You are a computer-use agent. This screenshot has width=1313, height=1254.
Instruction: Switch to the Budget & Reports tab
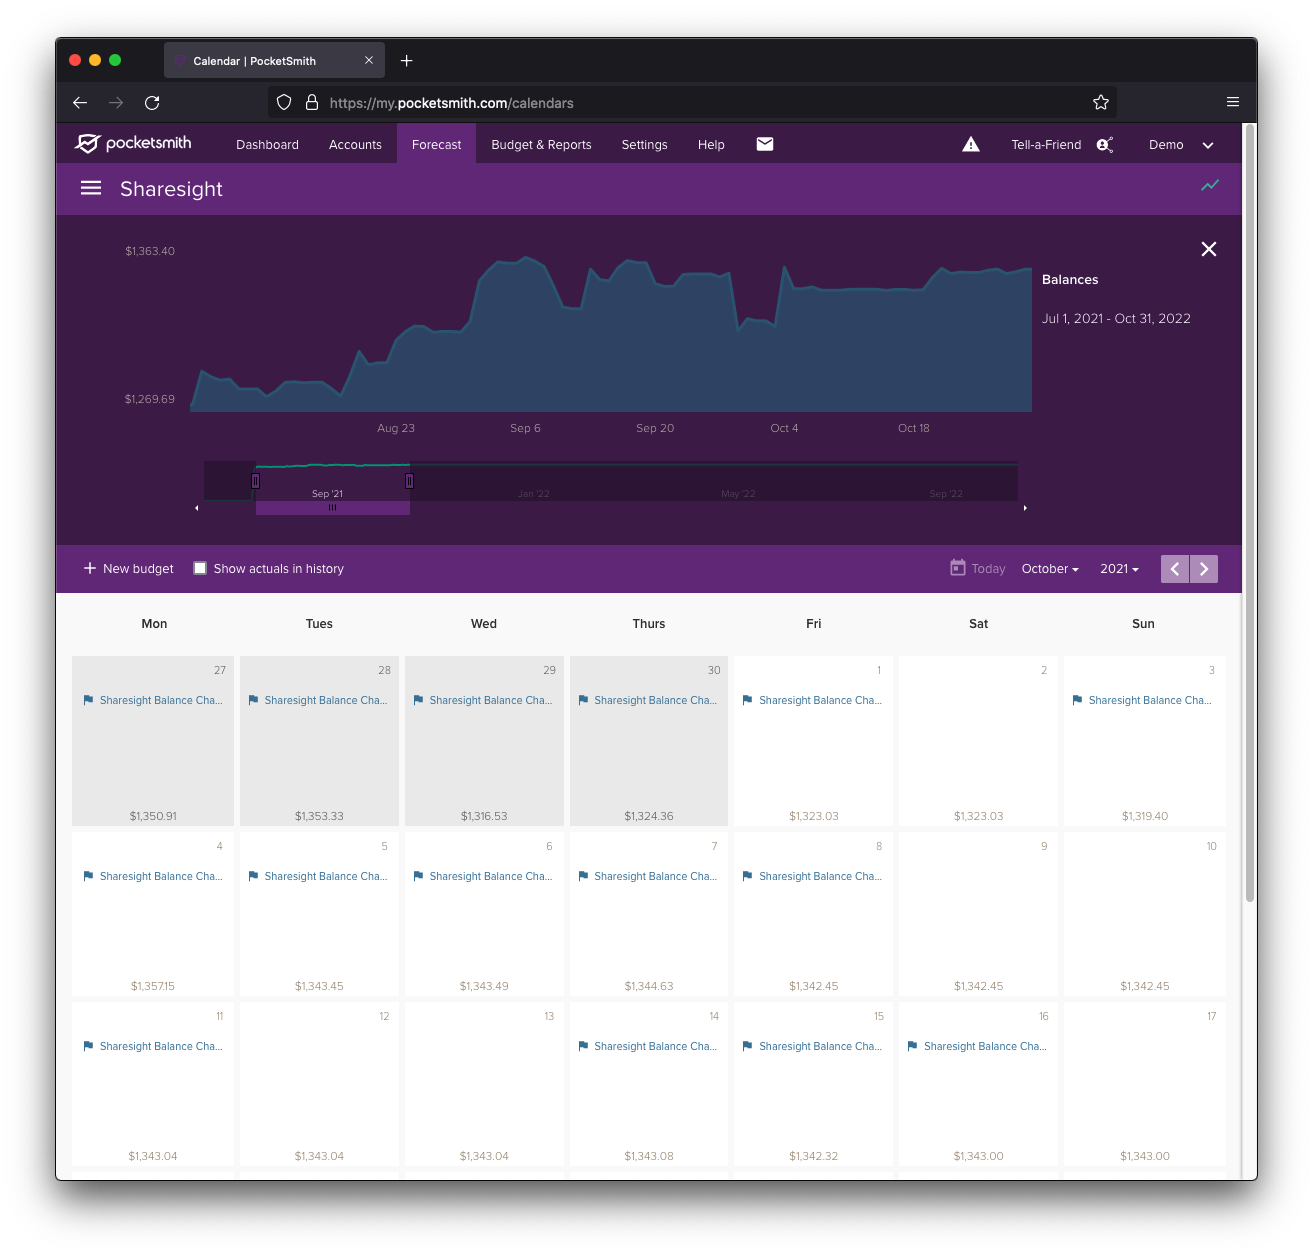pyautogui.click(x=541, y=144)
